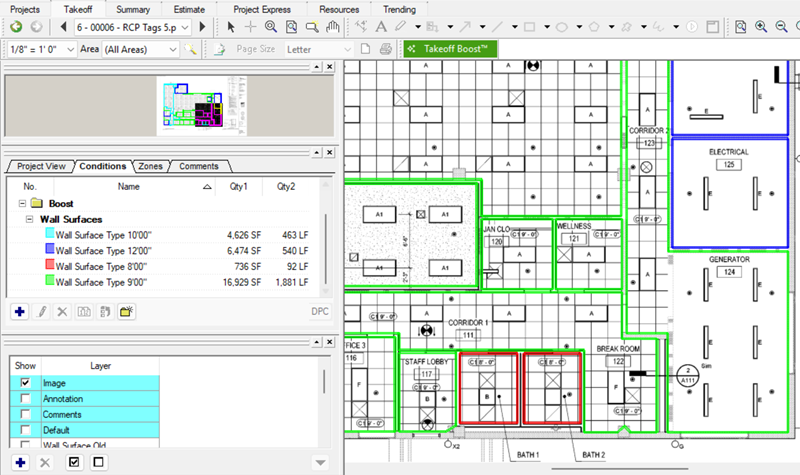Select the arrow drawing tool
The width and height of the screenshot is (800, 475).
pyautogui.click(x=465, y=27)
